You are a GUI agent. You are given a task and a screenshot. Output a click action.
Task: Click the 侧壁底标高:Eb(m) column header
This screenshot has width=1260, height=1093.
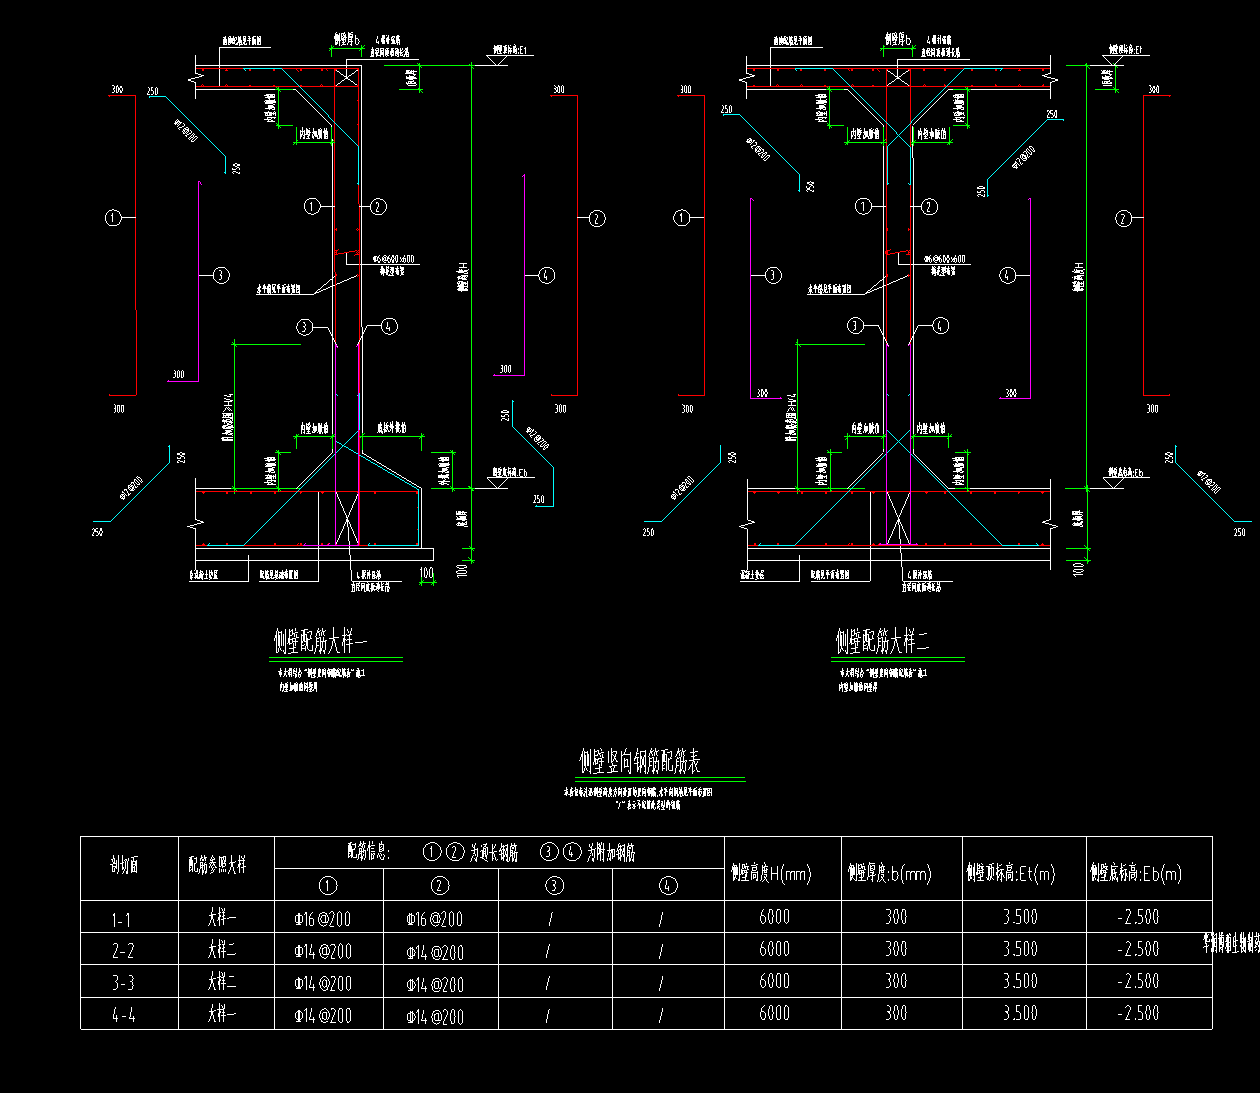1136,874
